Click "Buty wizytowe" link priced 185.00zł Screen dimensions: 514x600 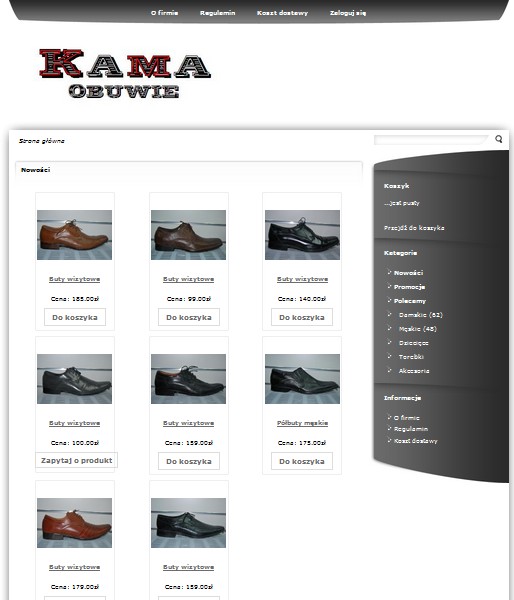[x=75, y=279]
